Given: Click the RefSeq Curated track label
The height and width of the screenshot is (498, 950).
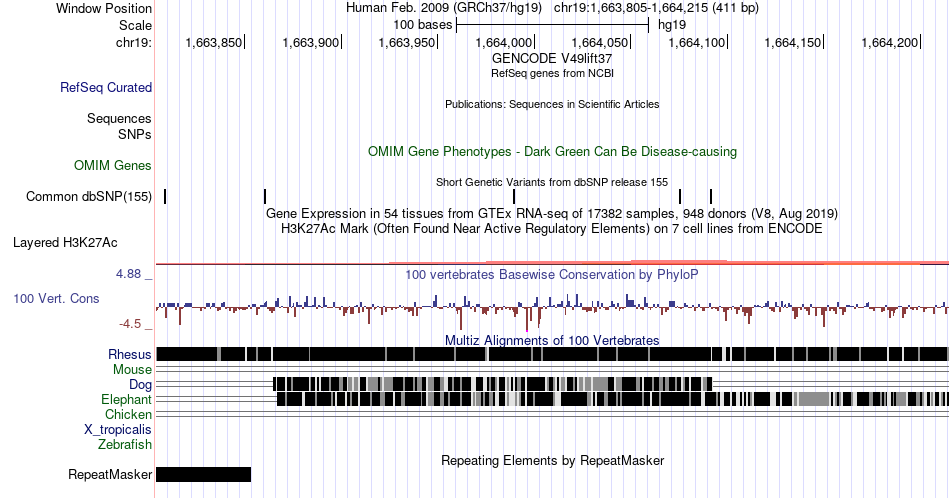Looking at the screenshot, I should click(106, 87).
